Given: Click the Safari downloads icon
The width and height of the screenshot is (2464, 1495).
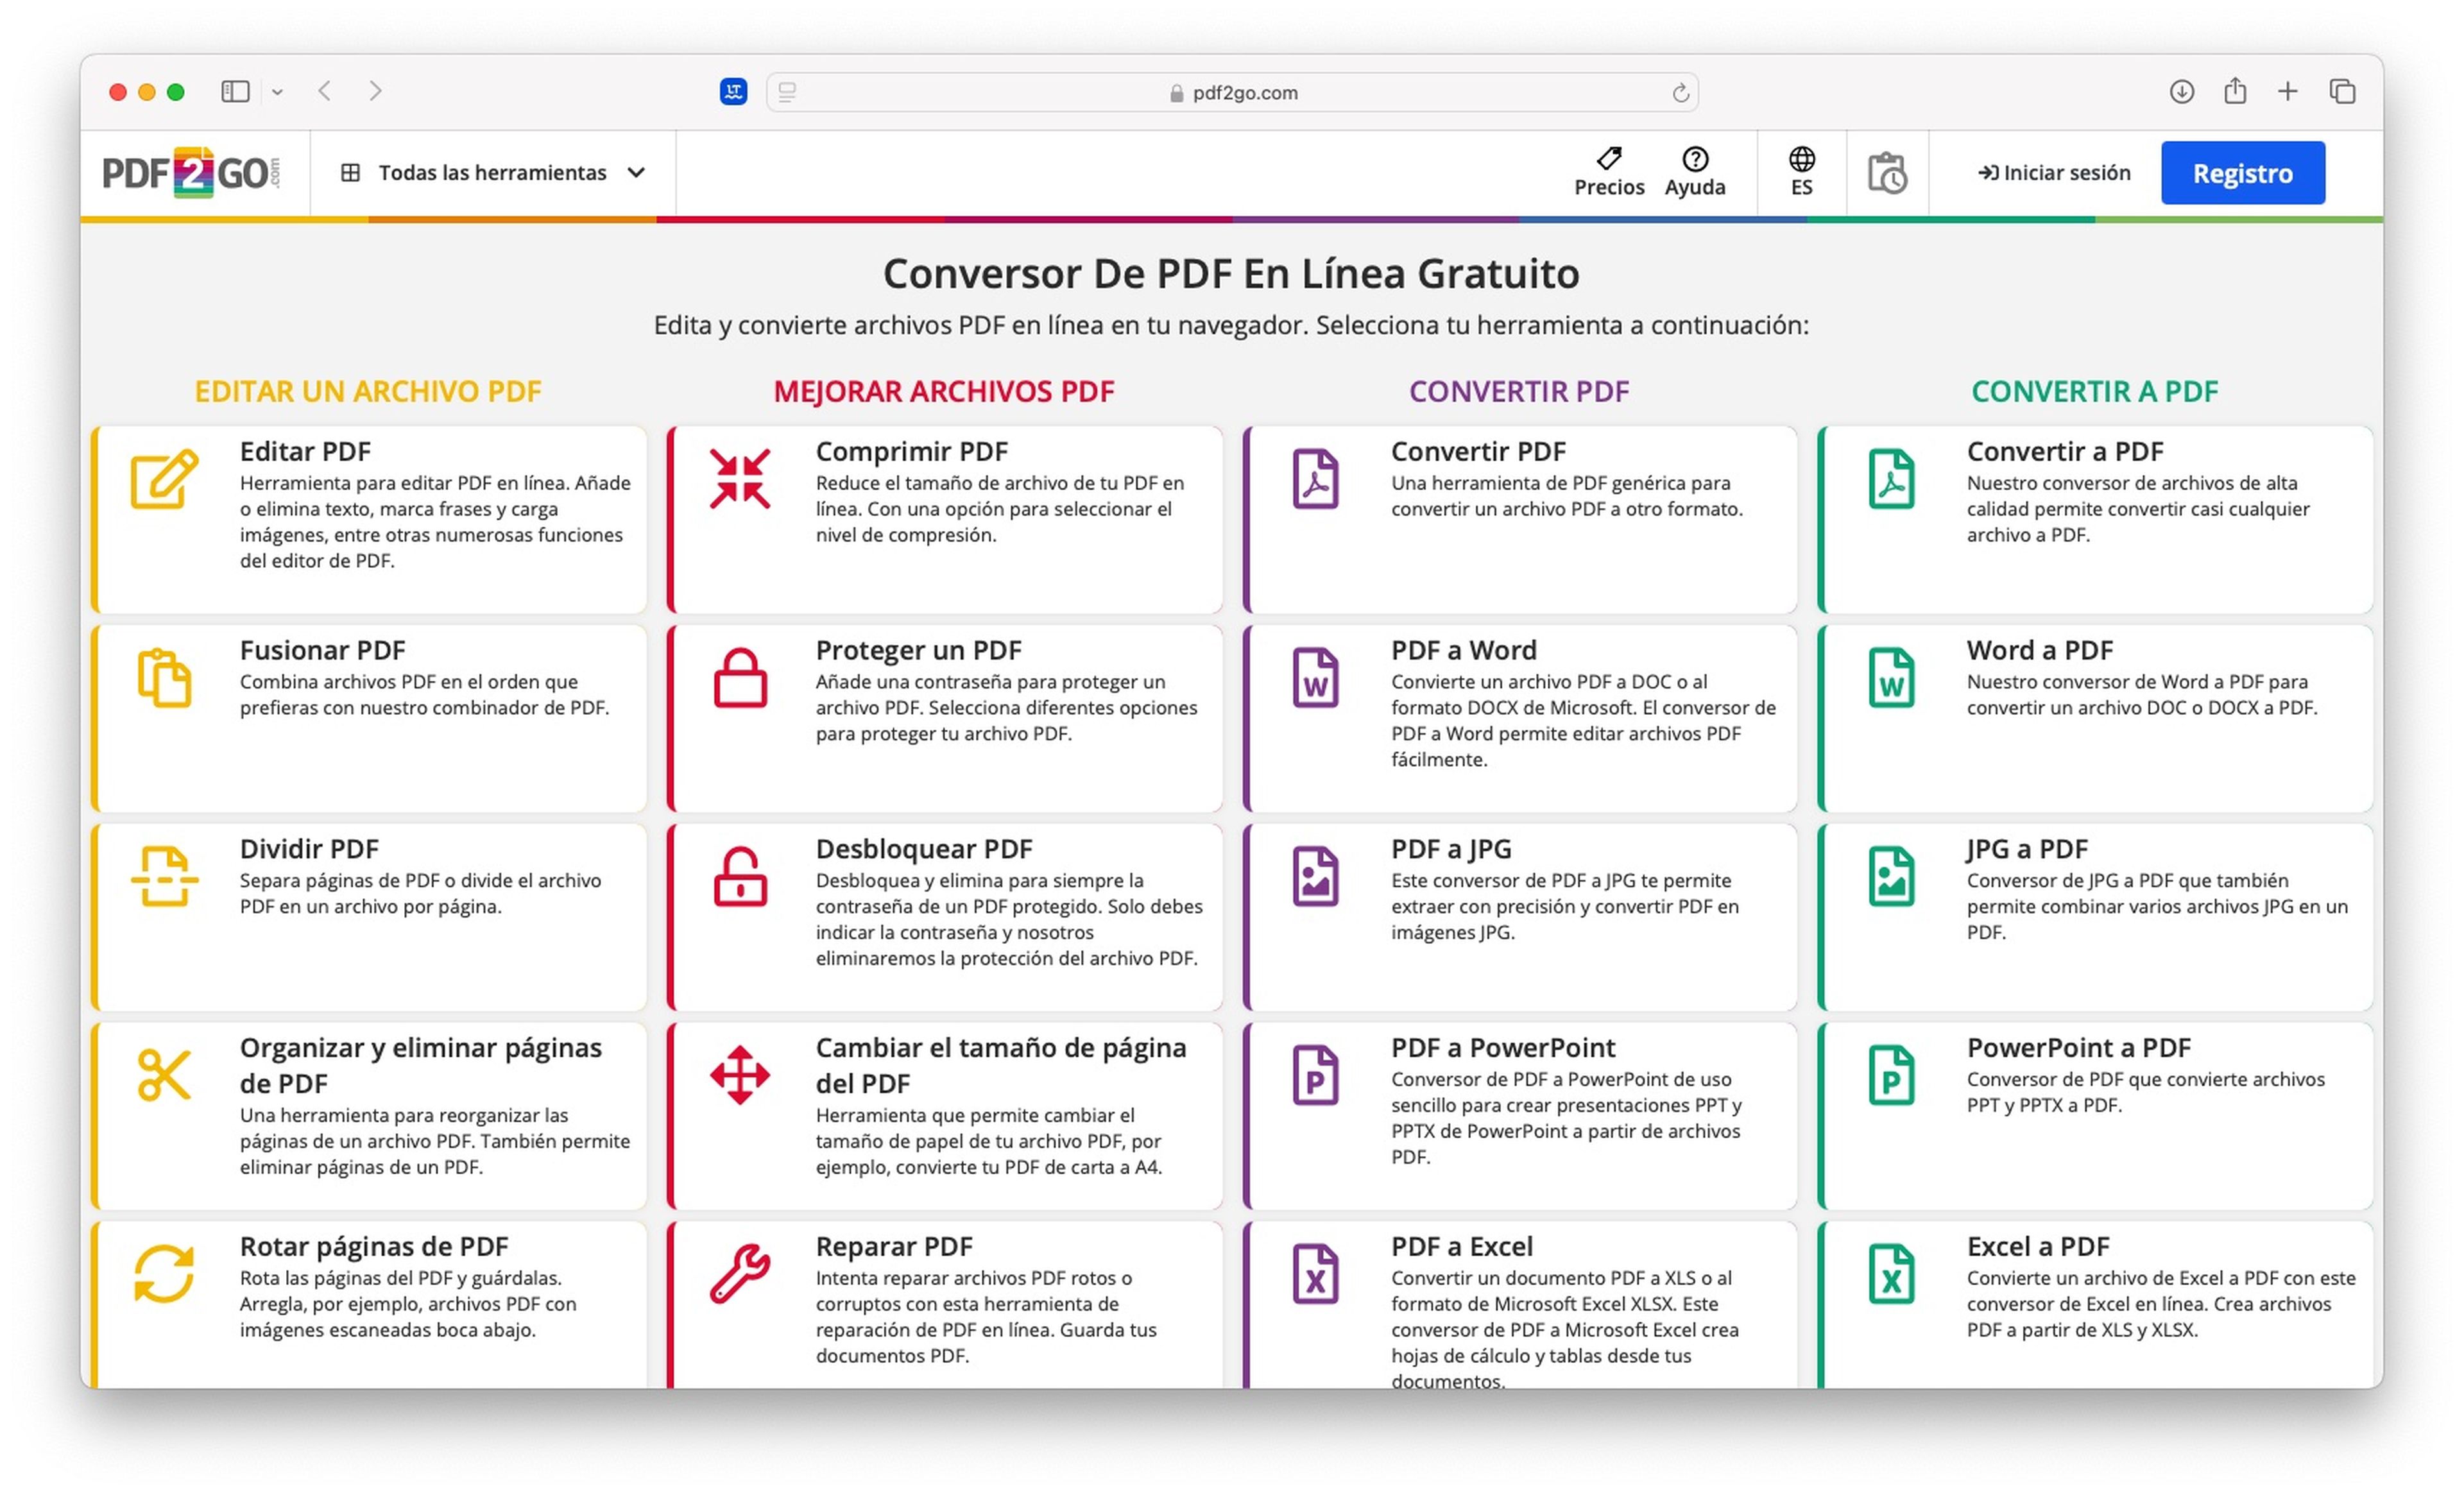Looking at the screenshot, I should [2182, 92].
